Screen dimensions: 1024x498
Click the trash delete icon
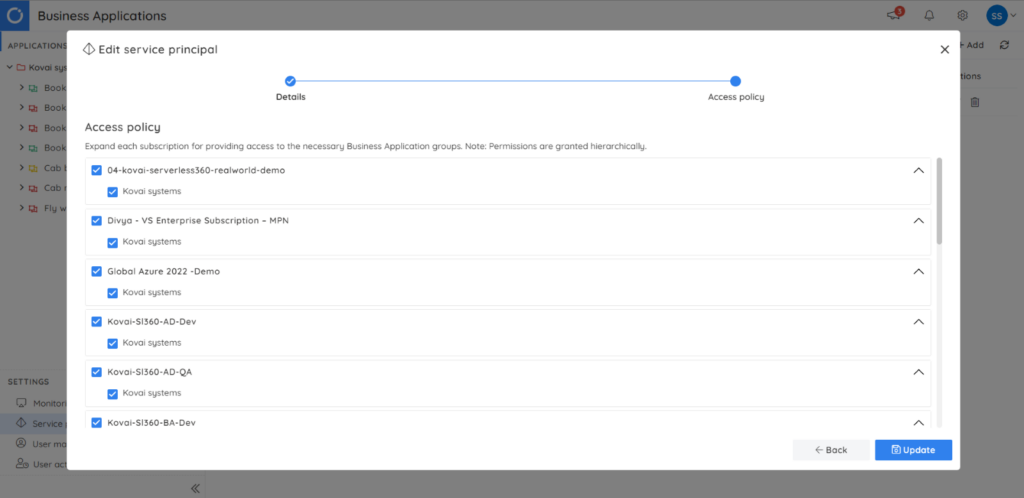click(975, 102)
